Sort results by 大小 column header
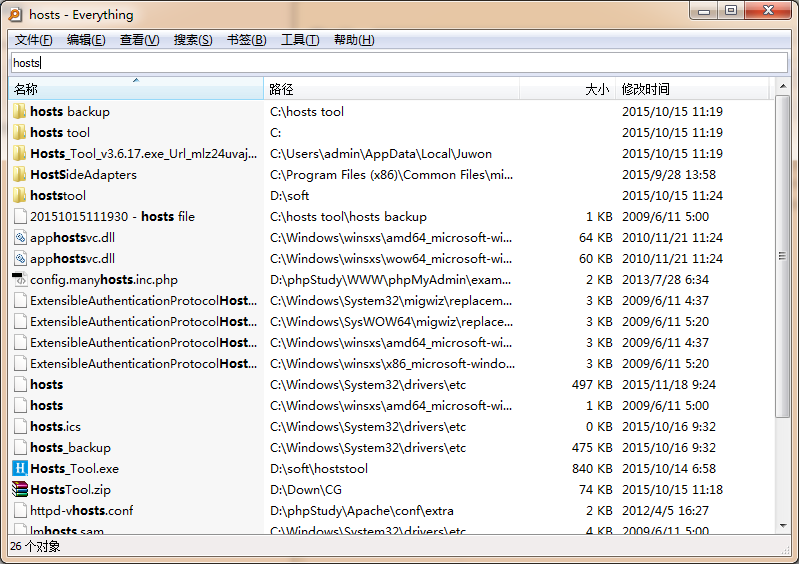Screen dimensions: 799x564 [567, 89]
